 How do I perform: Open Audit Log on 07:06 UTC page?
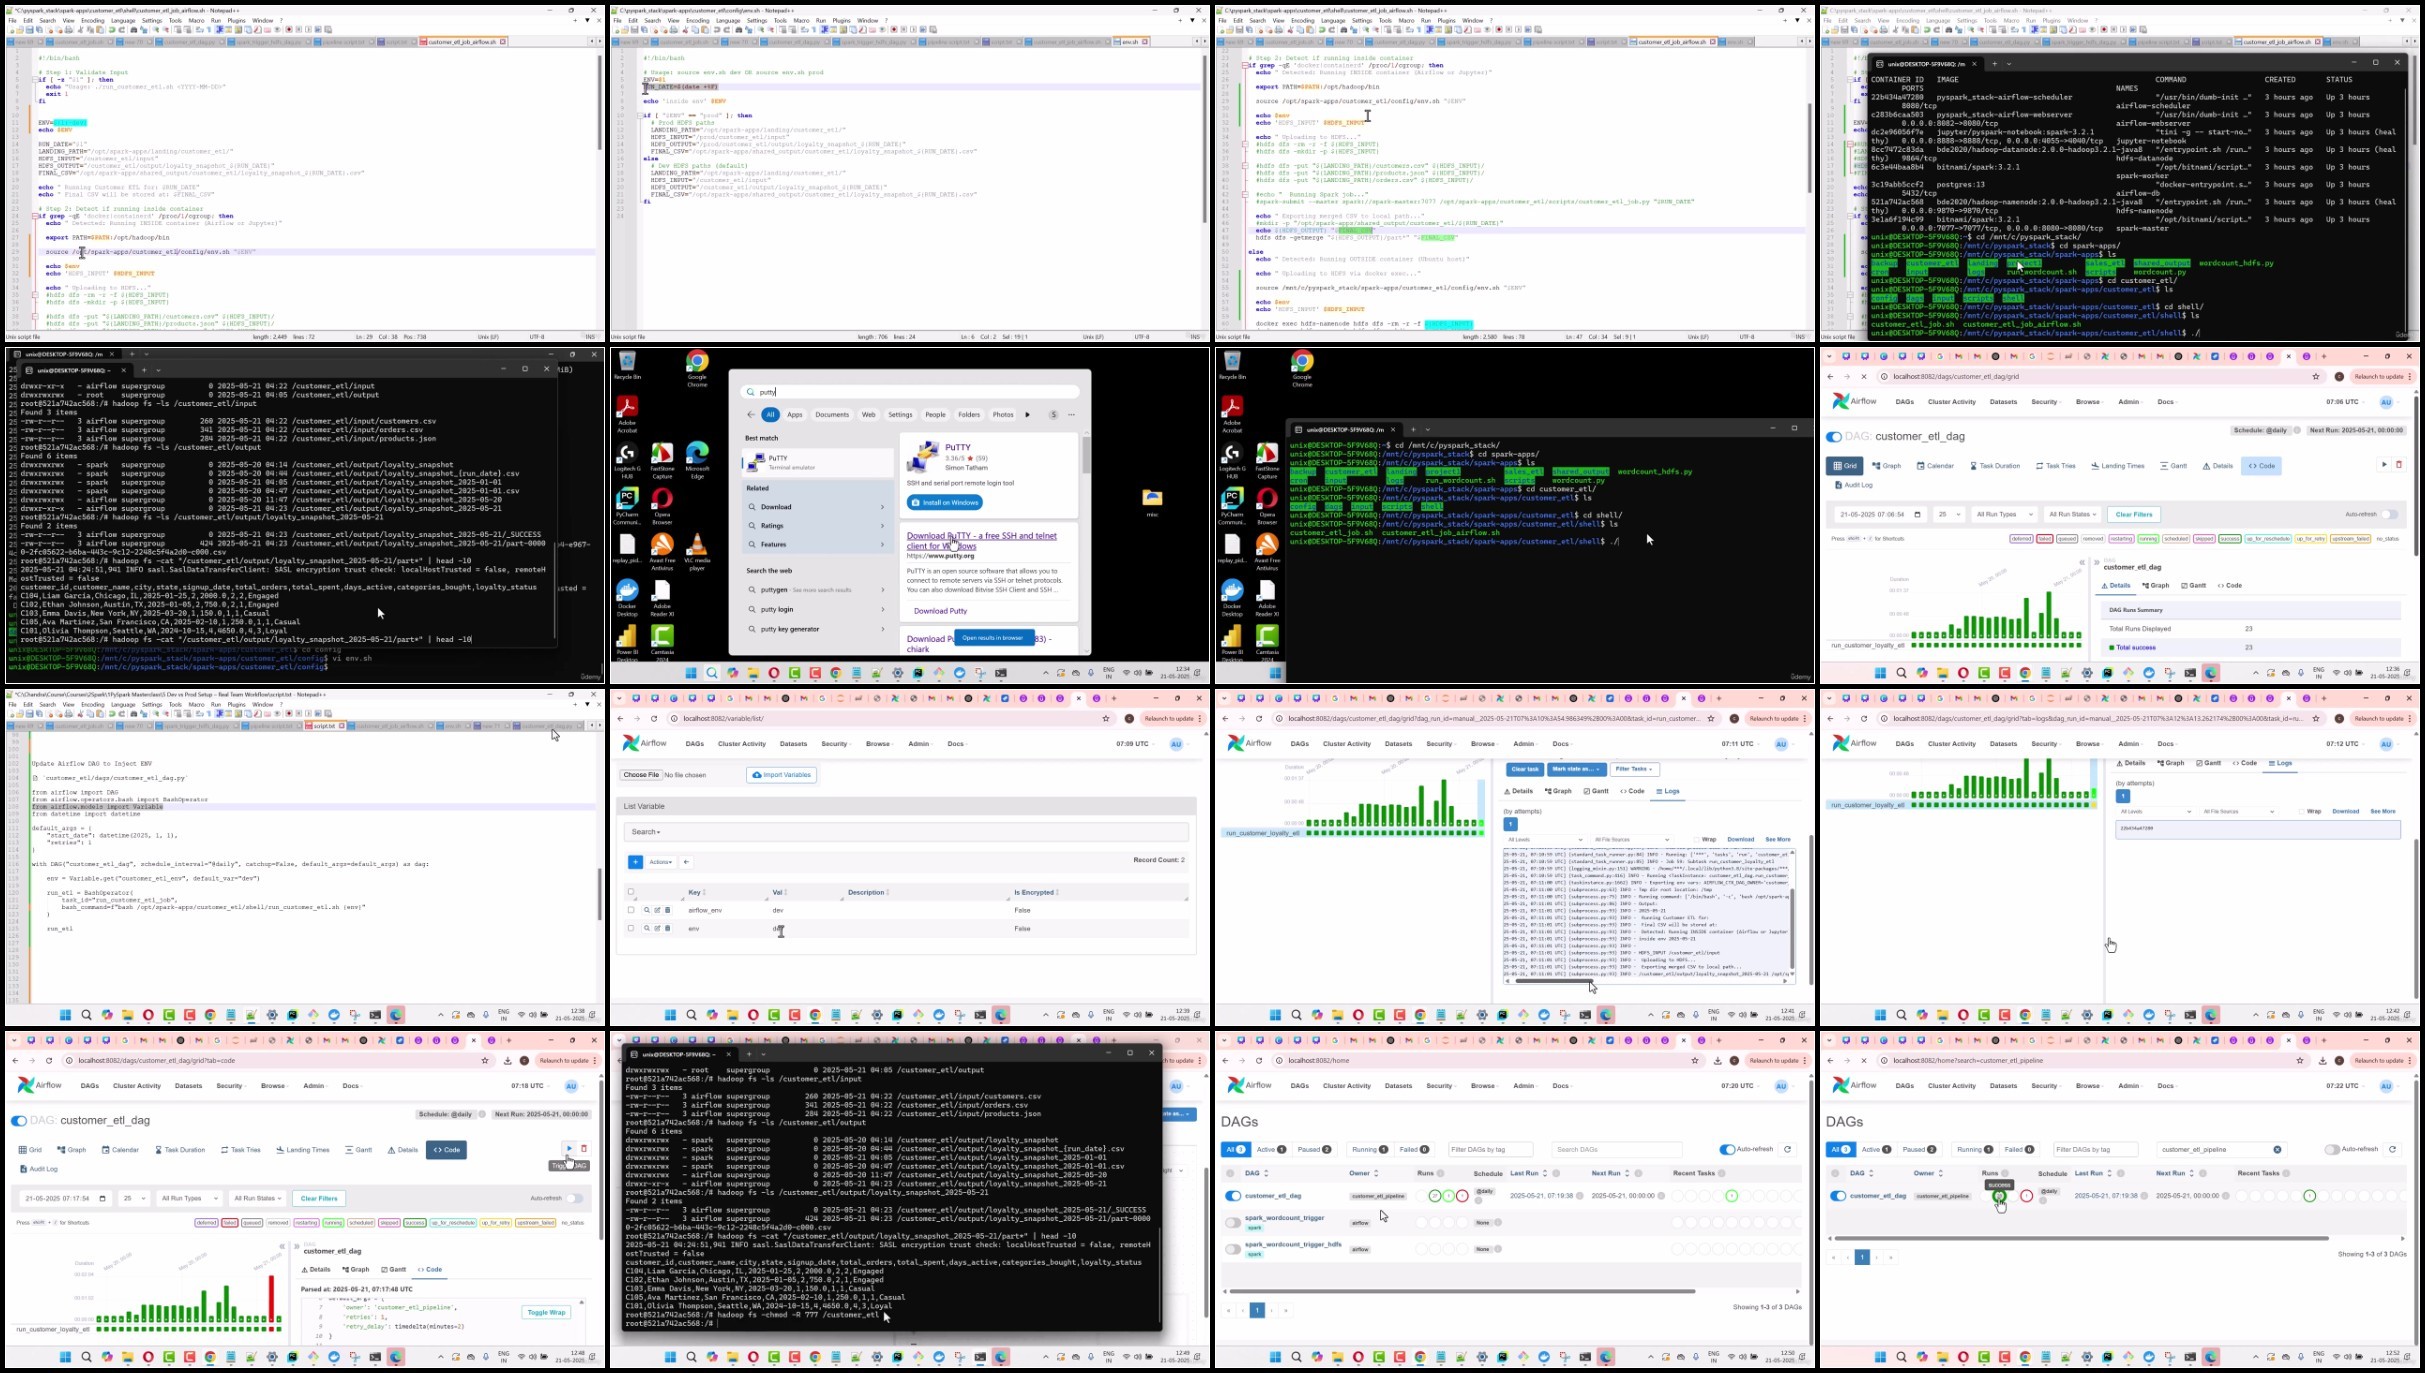coord(1854,485)
